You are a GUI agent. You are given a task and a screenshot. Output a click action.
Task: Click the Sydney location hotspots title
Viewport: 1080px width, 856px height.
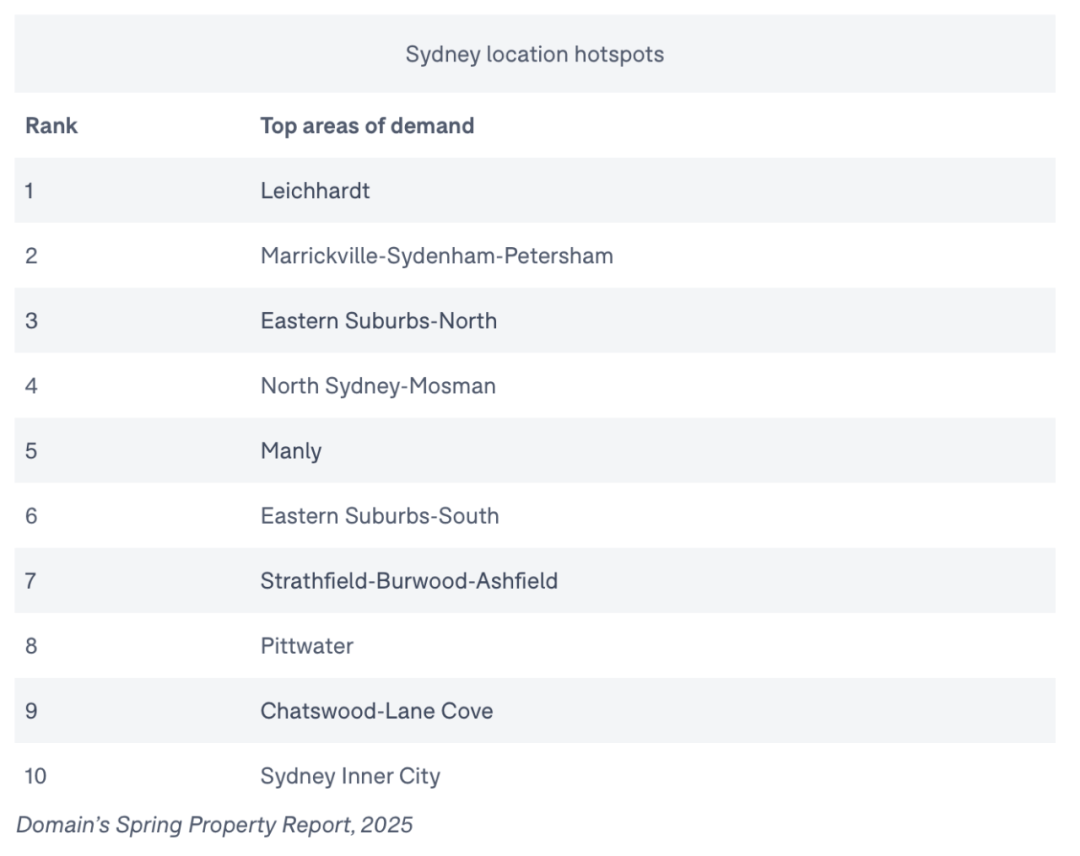(534, 54)
